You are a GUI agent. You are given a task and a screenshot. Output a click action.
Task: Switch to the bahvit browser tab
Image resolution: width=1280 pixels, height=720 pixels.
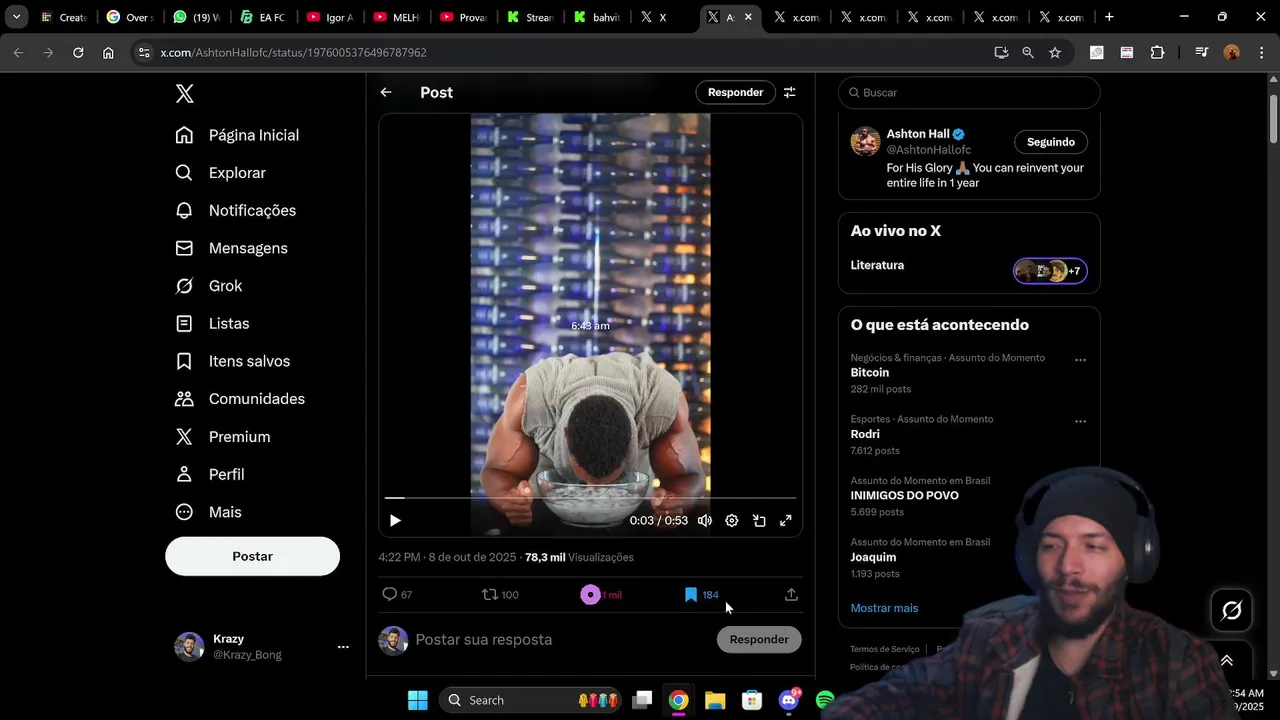(x=597, y=17)
